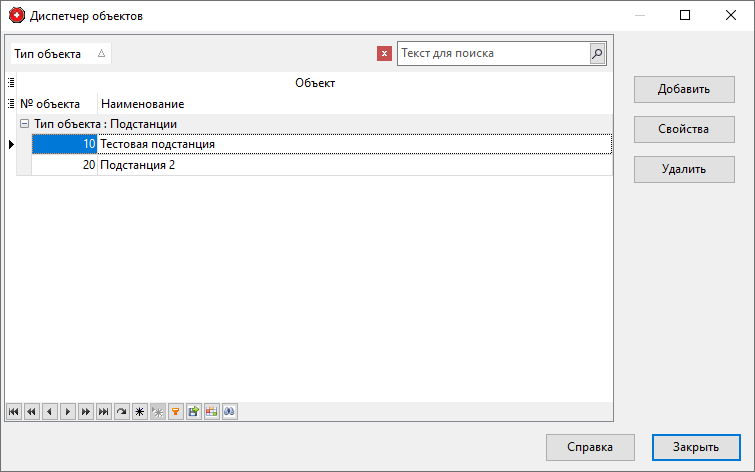Click group row Тип объекта : Подстанции
Screen dimensions: 755x472
coord(315,124)
